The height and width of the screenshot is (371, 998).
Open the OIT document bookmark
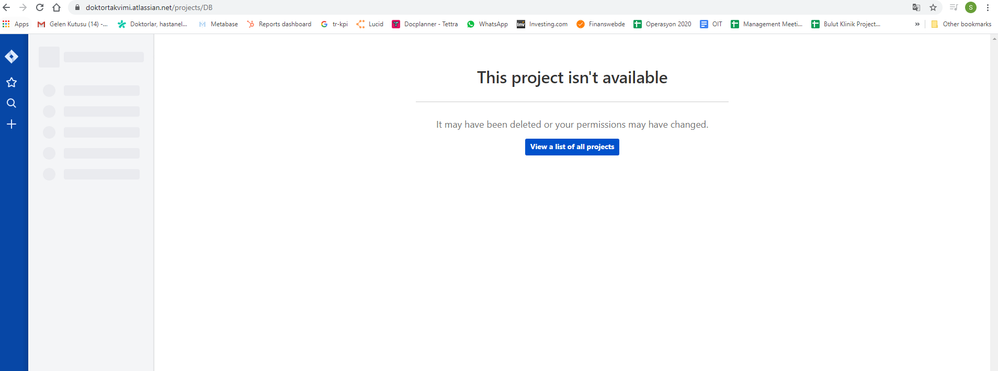tap(712, 24)
